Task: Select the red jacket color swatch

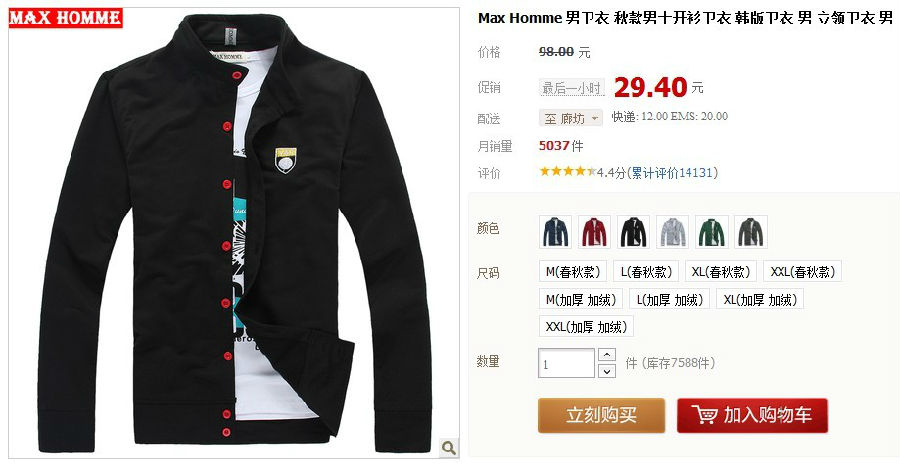Action: [595, 232]
